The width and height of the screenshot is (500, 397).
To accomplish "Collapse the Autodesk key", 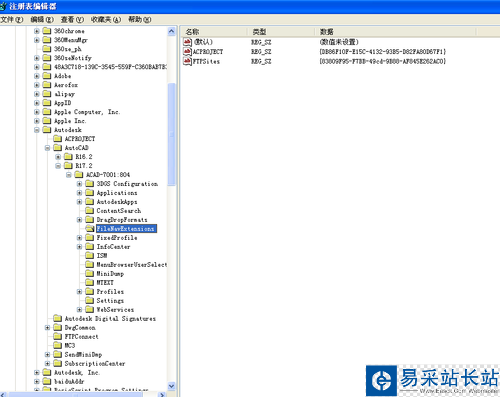I will [x=37, y=130].
